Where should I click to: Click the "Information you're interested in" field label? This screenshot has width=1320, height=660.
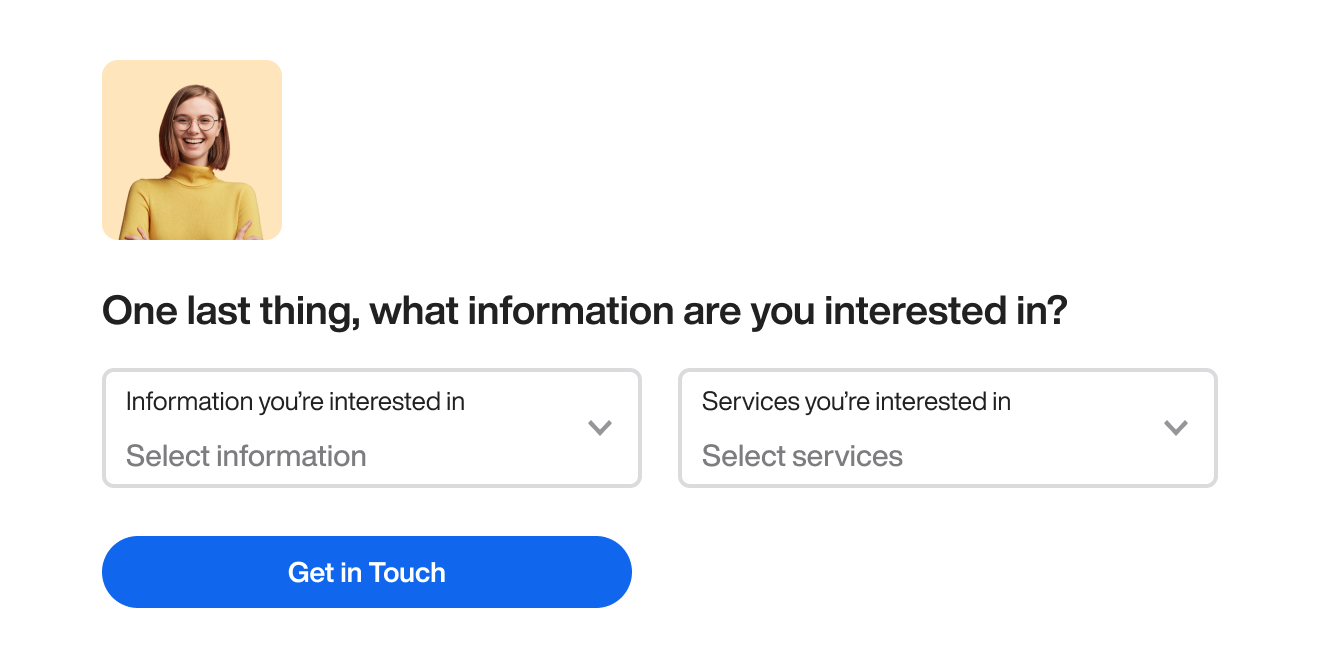[295, 402]
